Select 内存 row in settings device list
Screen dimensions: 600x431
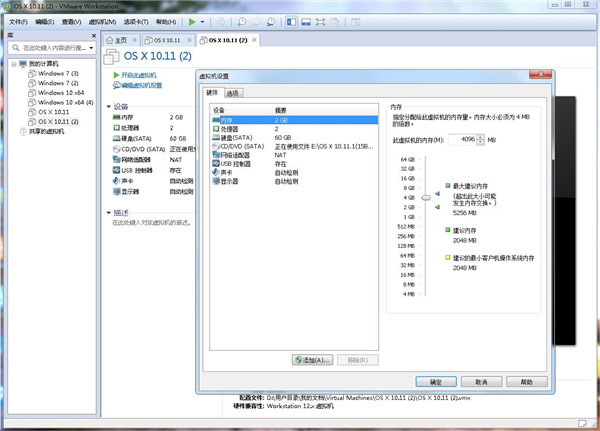coord(294,120)
